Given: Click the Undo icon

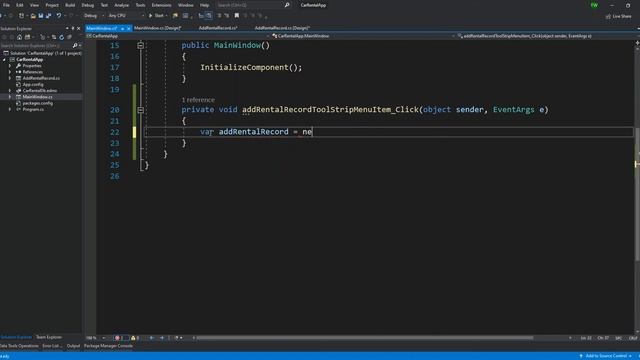Looking at the screenshot, I should coord(59,16).
